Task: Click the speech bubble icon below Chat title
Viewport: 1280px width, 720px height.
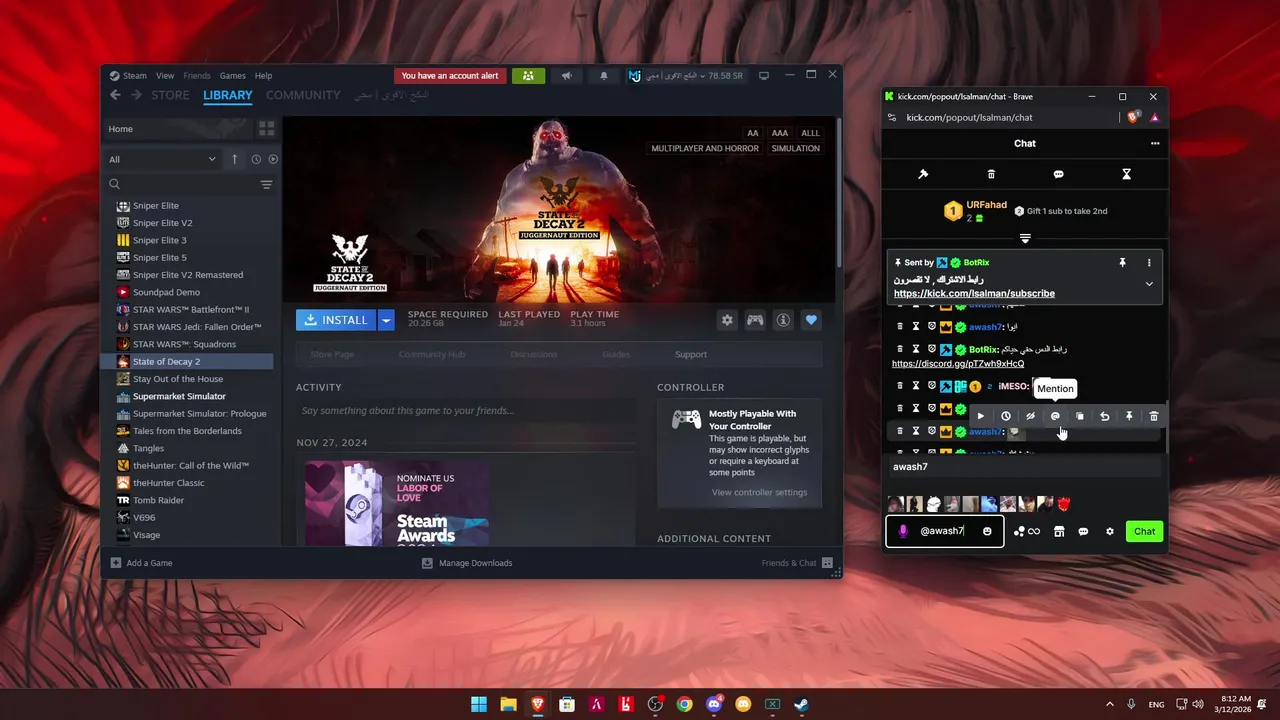Action: pyautogui.click(x=1058, y=174)
